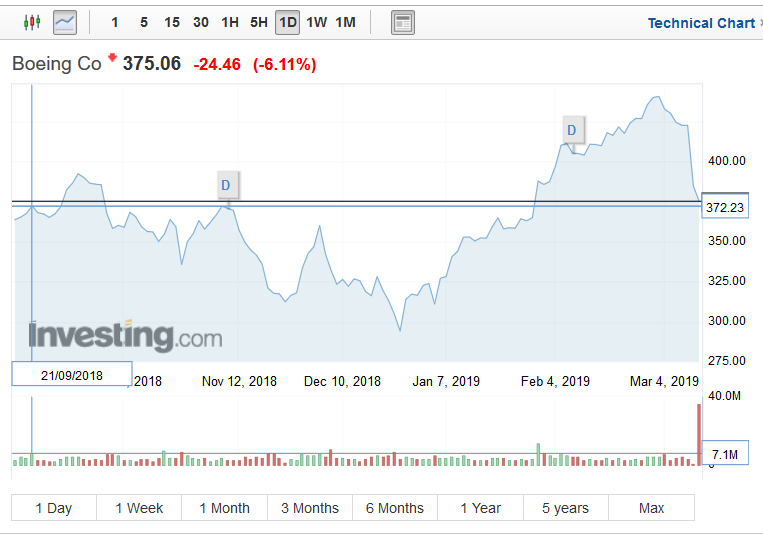The width and height of the screenshot is (763, 537).
Task: Click the tall red volume bar in March 2019
Action: tap(699, 435)
